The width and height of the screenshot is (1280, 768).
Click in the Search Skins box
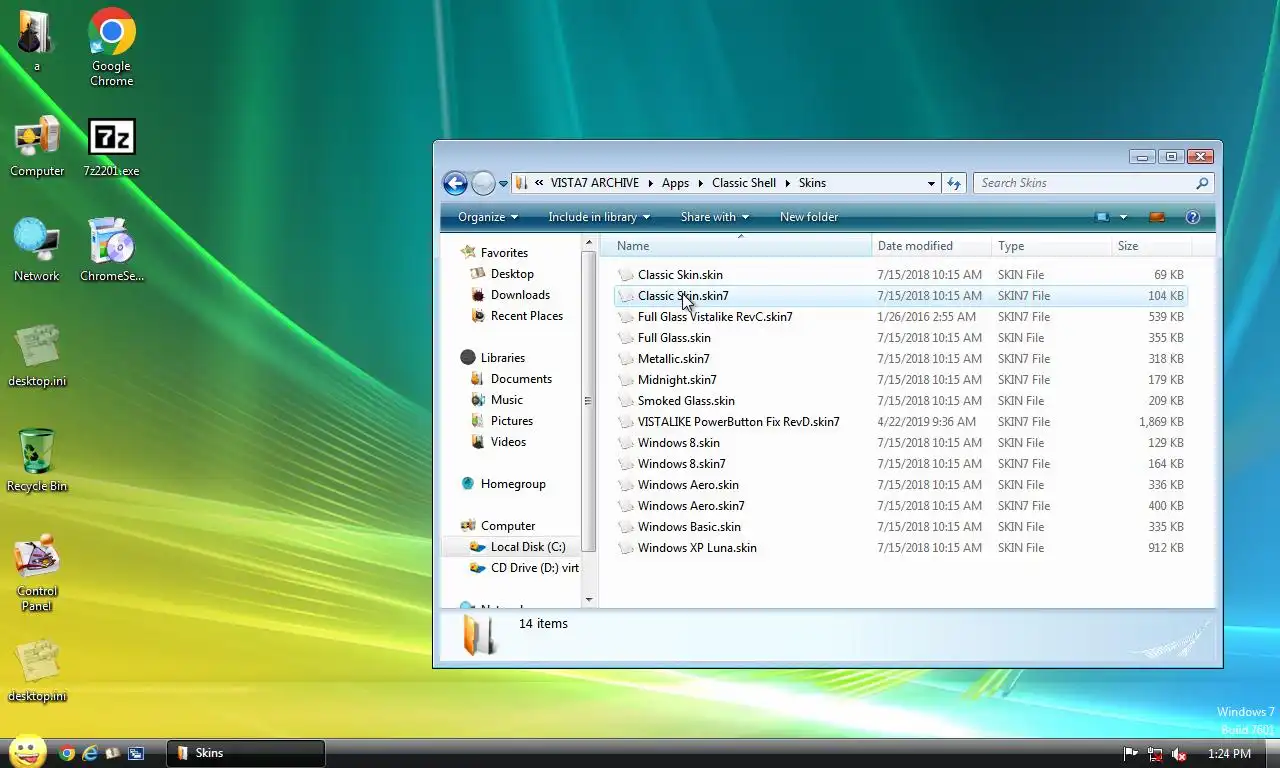point(1084,183)
